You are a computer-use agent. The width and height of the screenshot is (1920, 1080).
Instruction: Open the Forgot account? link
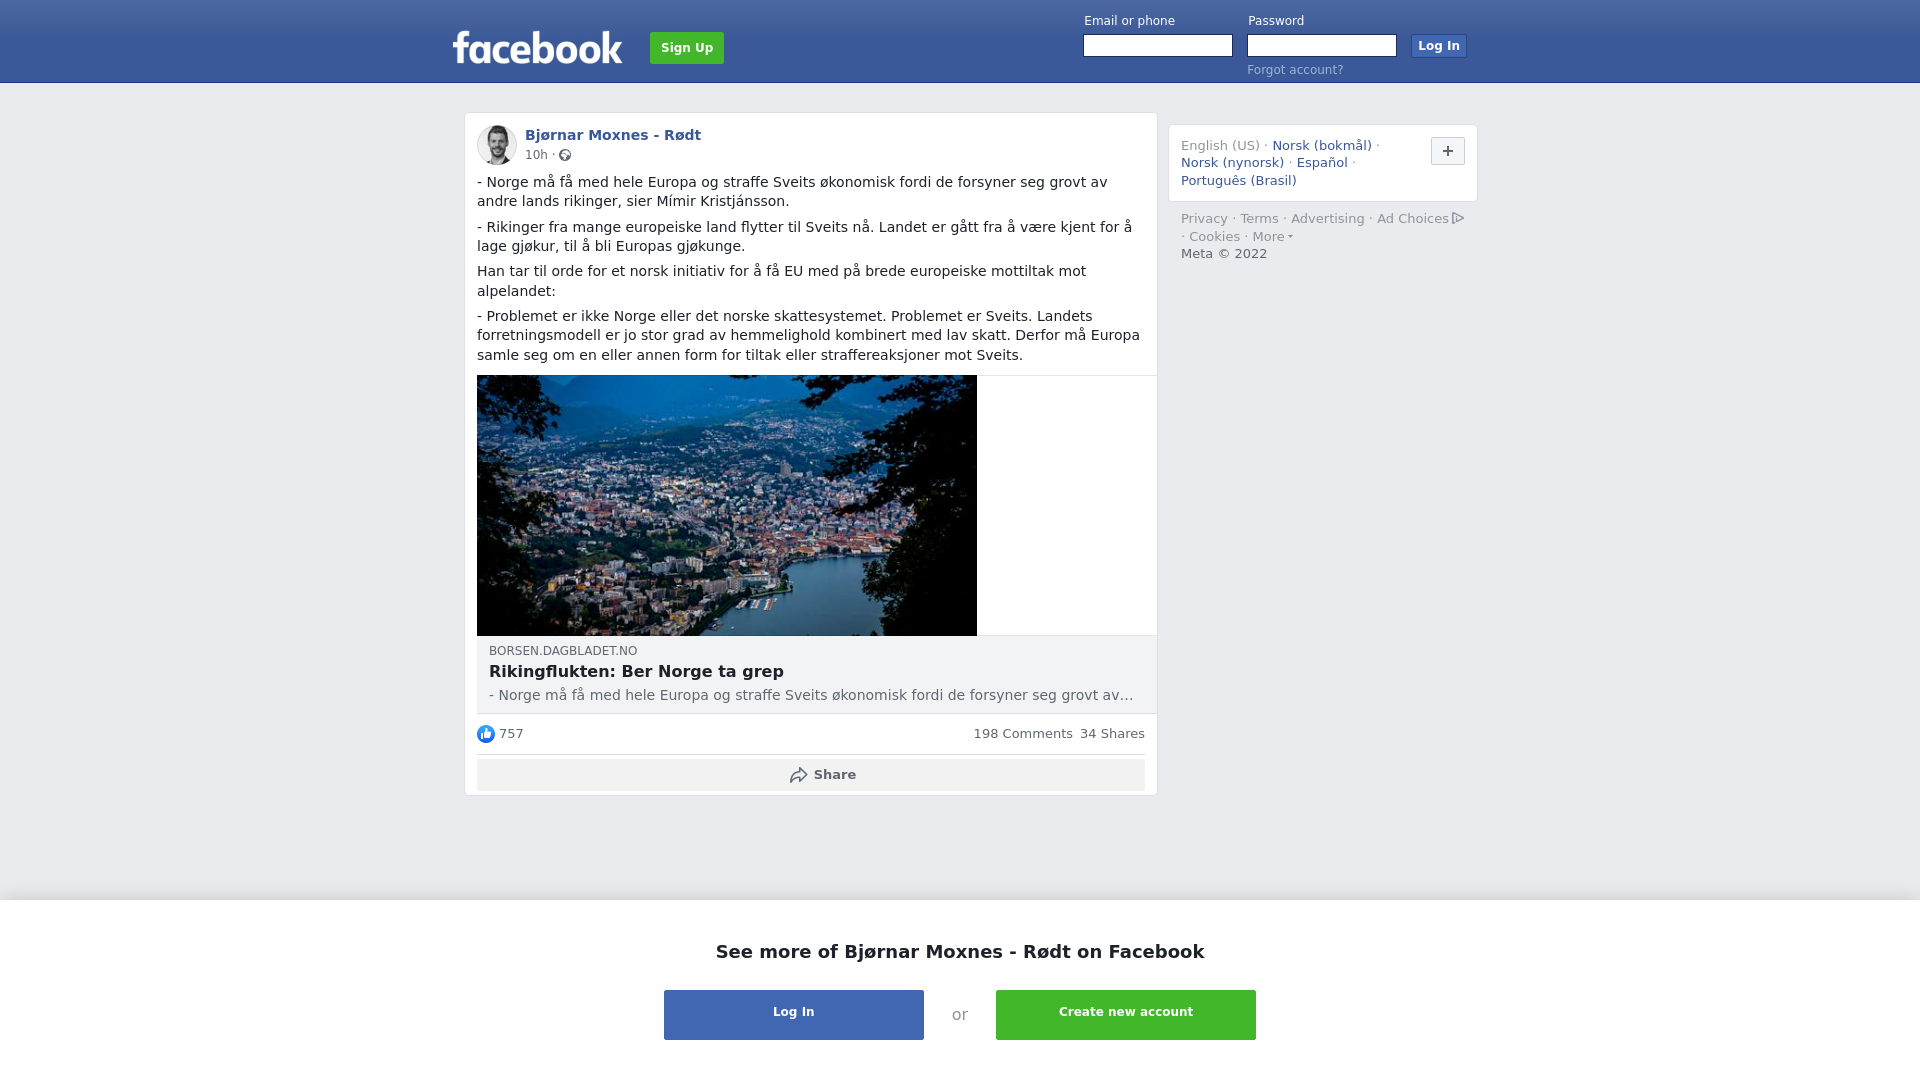coord(1295,70)
